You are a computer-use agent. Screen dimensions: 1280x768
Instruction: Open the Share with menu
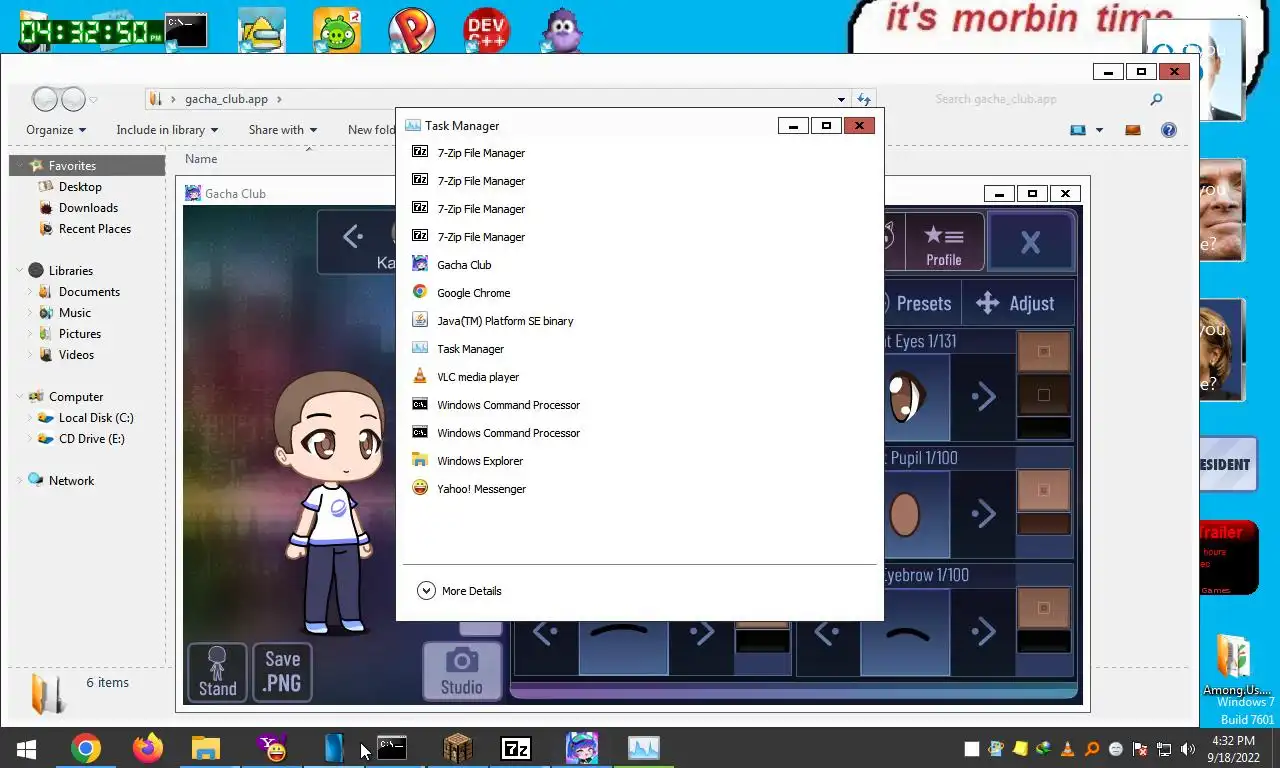point(283,130)
